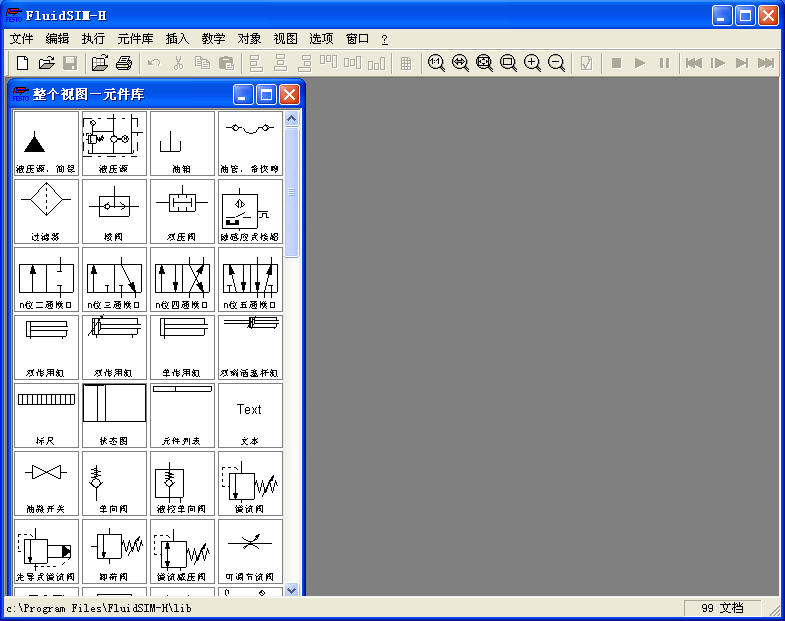Image resolution: width=785 pixels, height=621 pixels.
Task: Open the circuit preview icon beside Save
Action: [100, 63]
